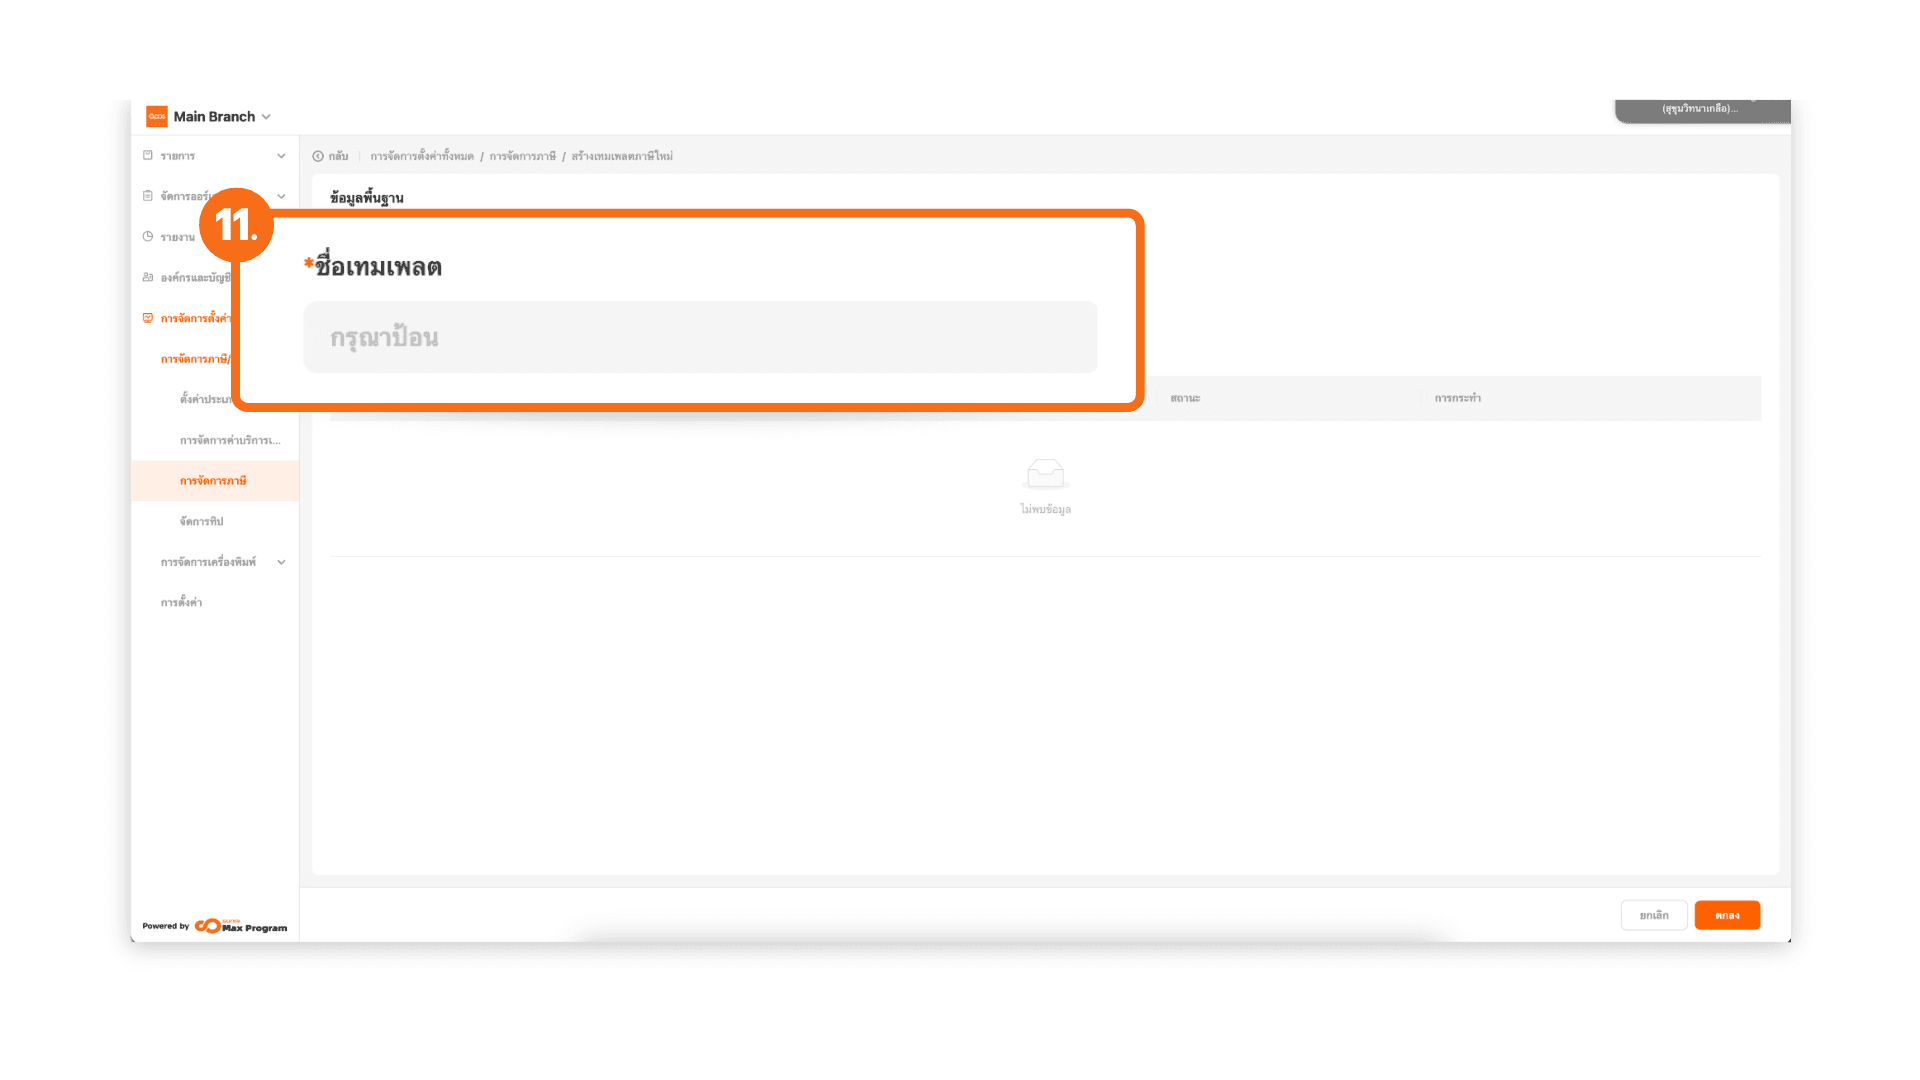Open the Main Branch dropdown
Viewport: 1920px width, 1080px height.
(x=266, y=117)
